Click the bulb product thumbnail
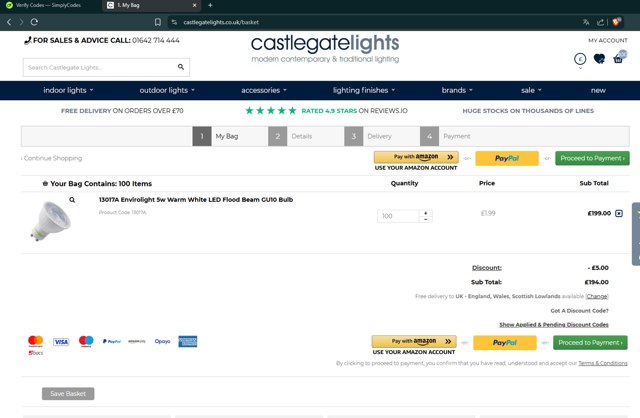Image resolution: width=640 pixels, height=418 pixels. [x=50, y=221]
